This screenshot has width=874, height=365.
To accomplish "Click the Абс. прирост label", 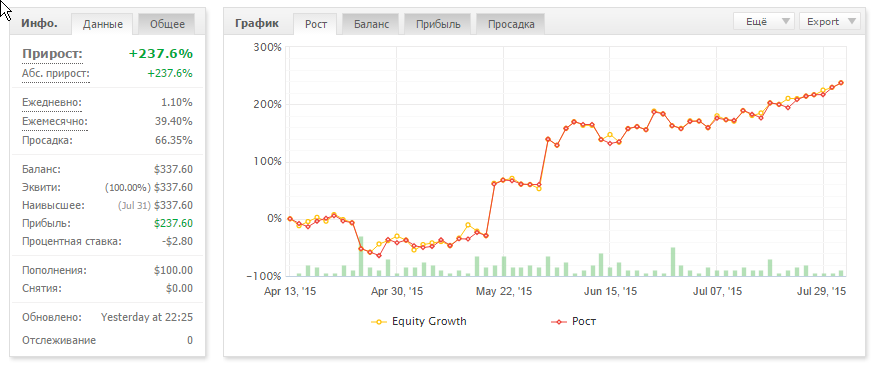I will [x=56, y=74].
